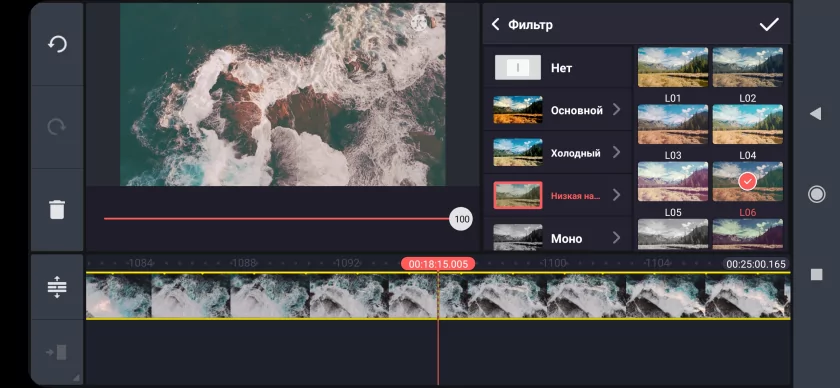Apply the L02 filter thumbnail

click(748, 67)
